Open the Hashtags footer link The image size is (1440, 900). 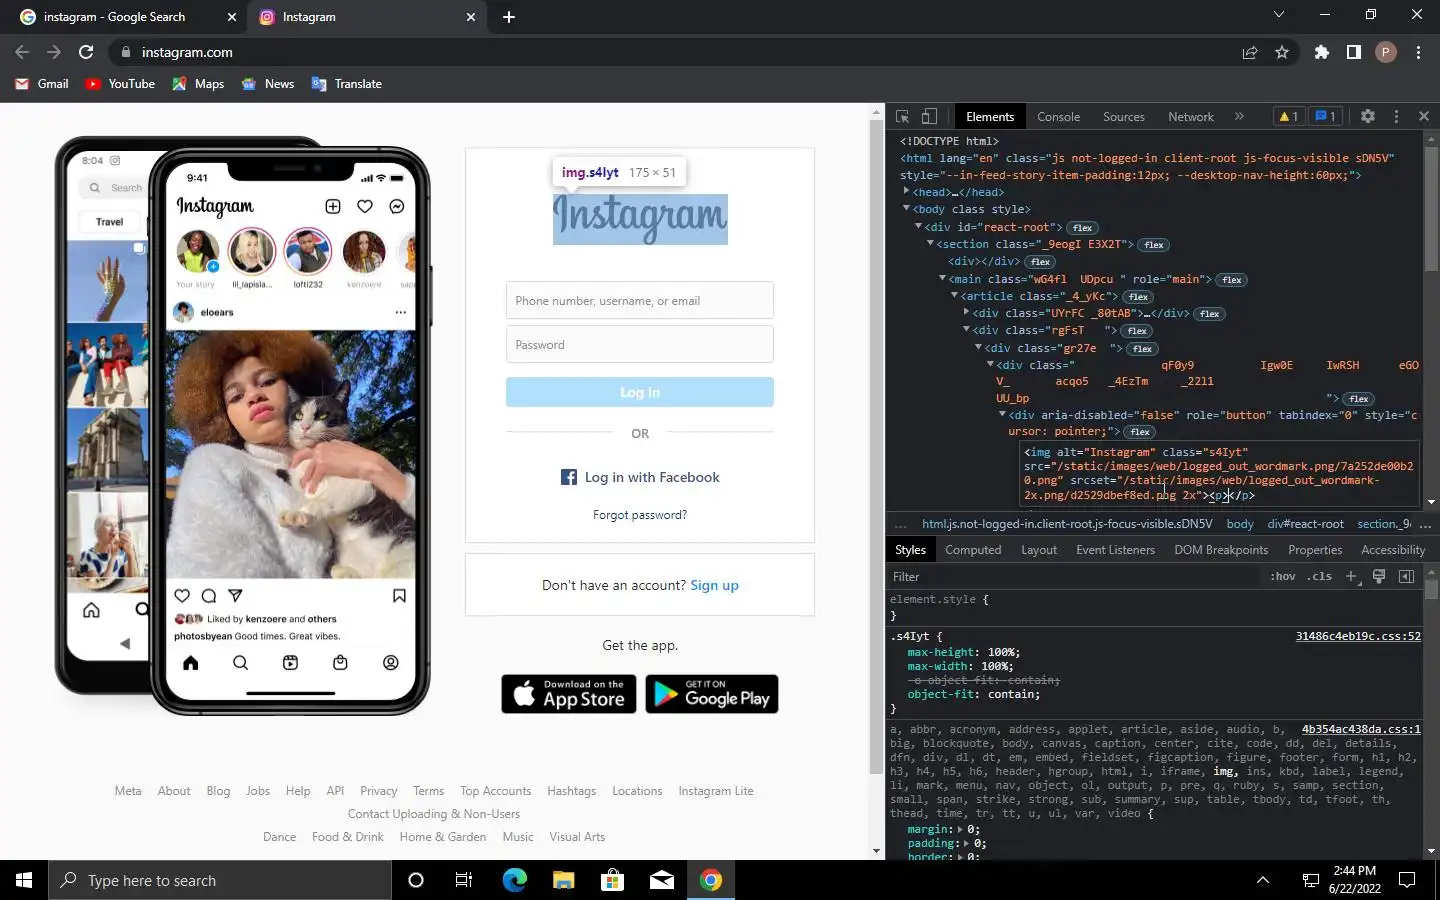[571, 791]
